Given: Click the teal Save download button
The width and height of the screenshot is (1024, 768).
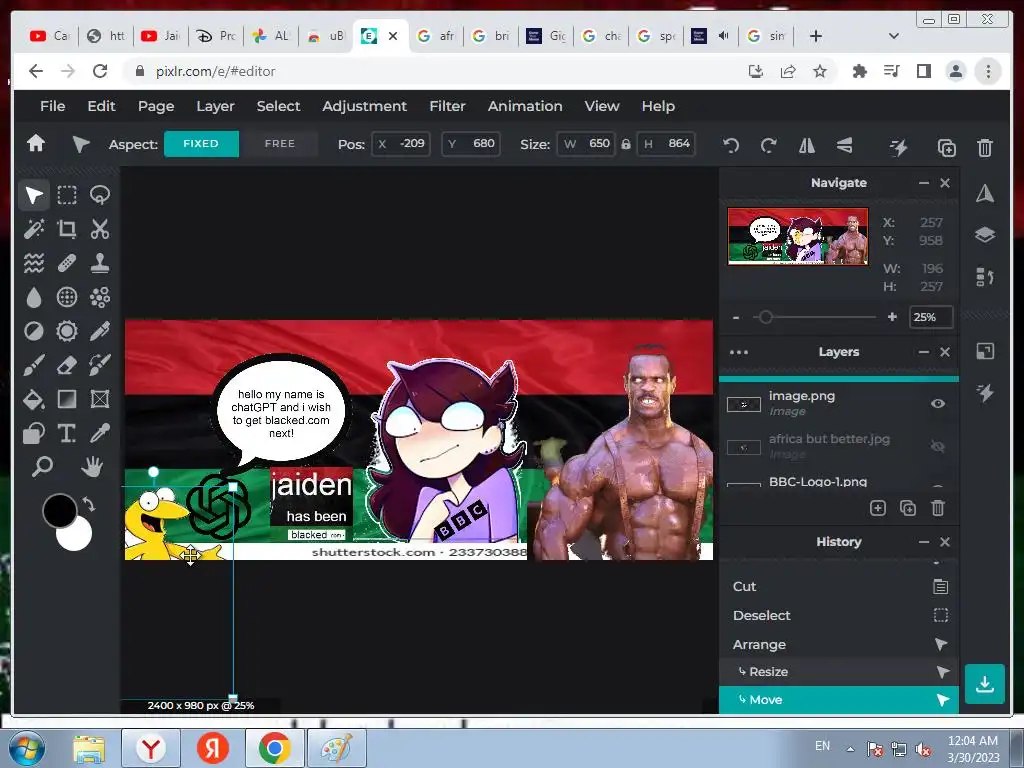Looking at the screenshot, I should [984, 684].
